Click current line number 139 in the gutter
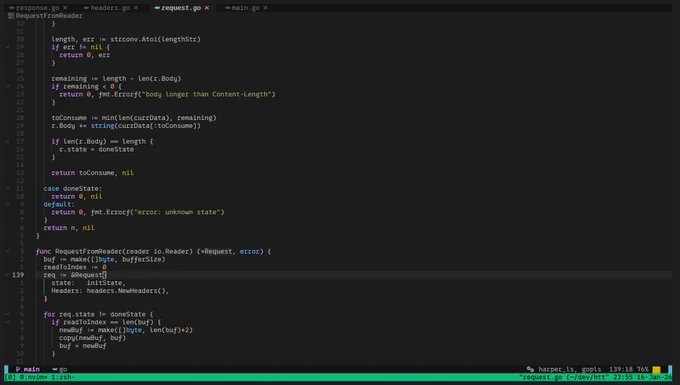The image size is (680, 385). click(x=18, y=275)
